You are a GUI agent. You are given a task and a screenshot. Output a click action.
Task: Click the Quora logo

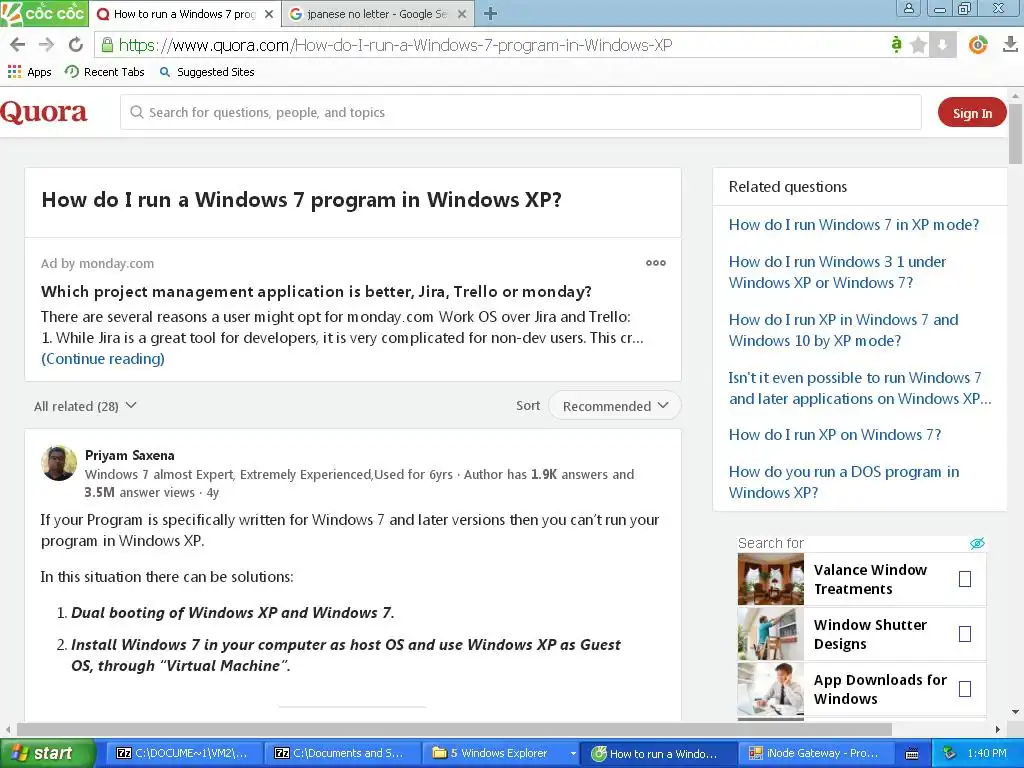[x=44, y=112]
